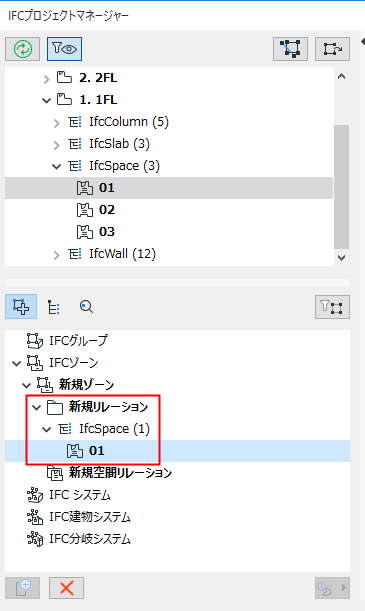Select the IFC分岐システム item
This screenshot has width=365, height=611.
90,539
